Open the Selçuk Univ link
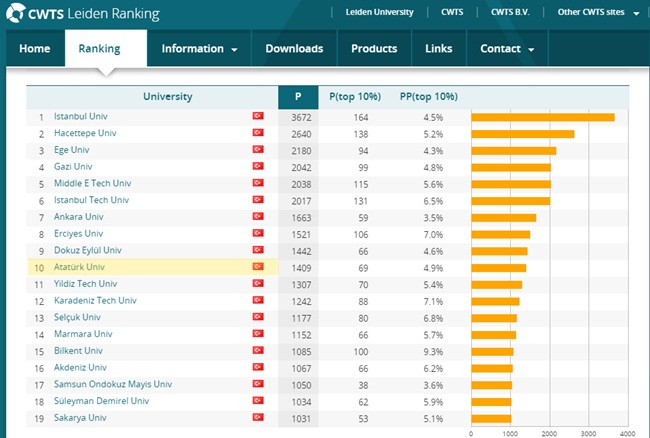 (x=77, y=317)
